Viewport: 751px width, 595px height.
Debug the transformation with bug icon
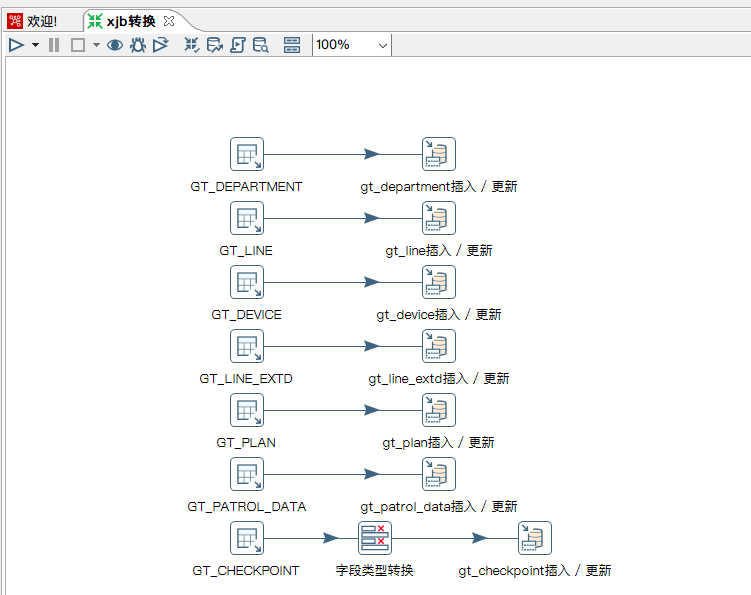(138, 45)
